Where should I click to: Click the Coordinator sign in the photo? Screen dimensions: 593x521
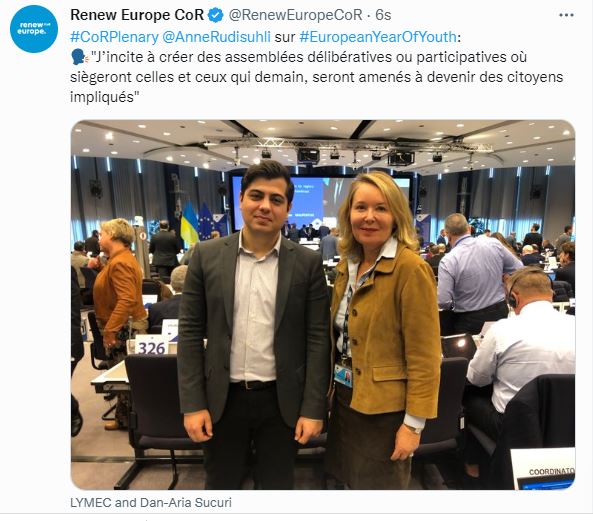pos(543,469)
